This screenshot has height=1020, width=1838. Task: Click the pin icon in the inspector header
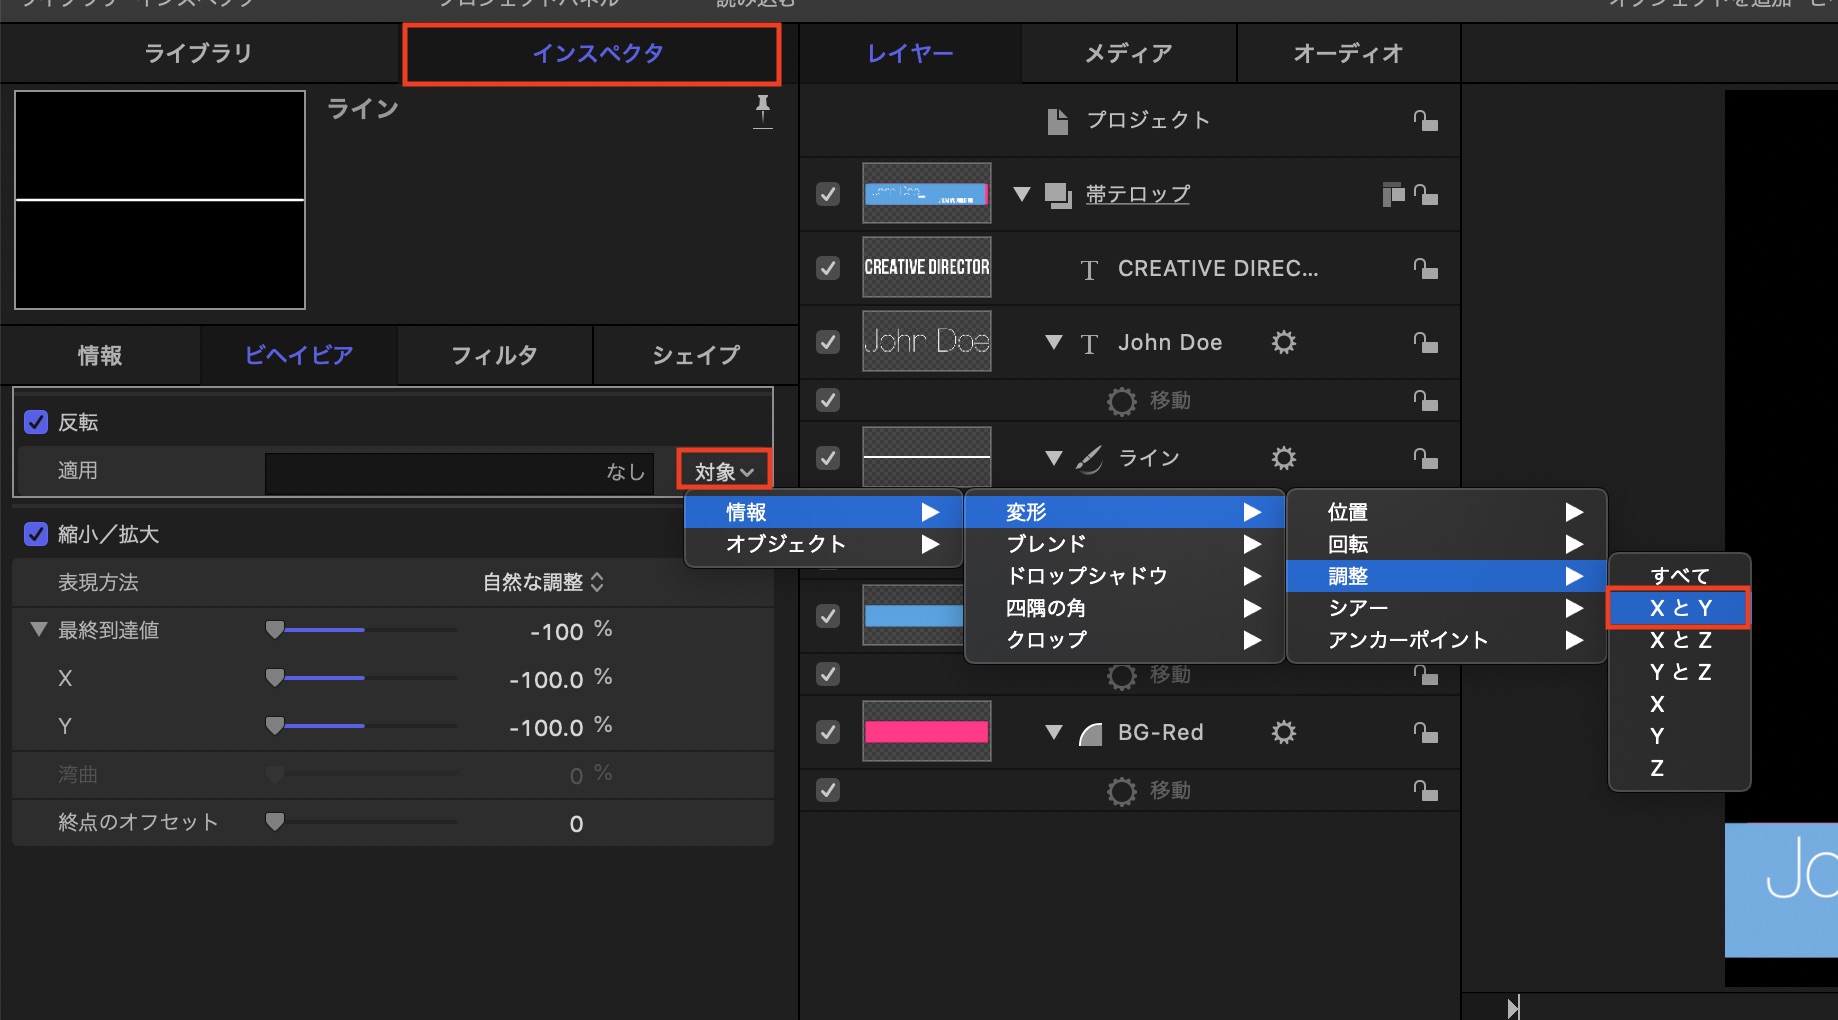tap(763, 111)
